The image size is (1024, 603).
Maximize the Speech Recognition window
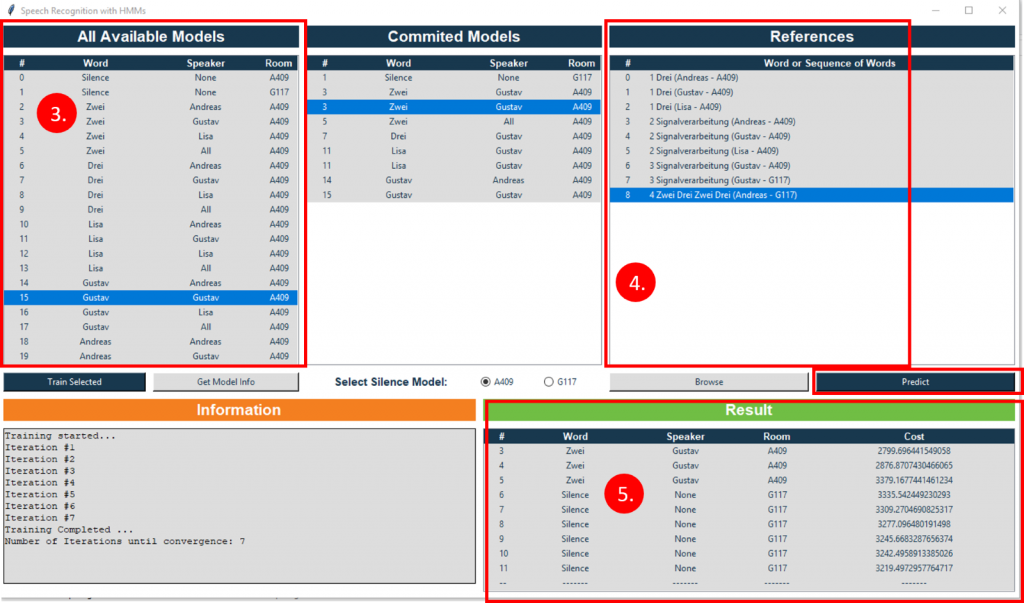pyautogui.click(x=968, y=10)
